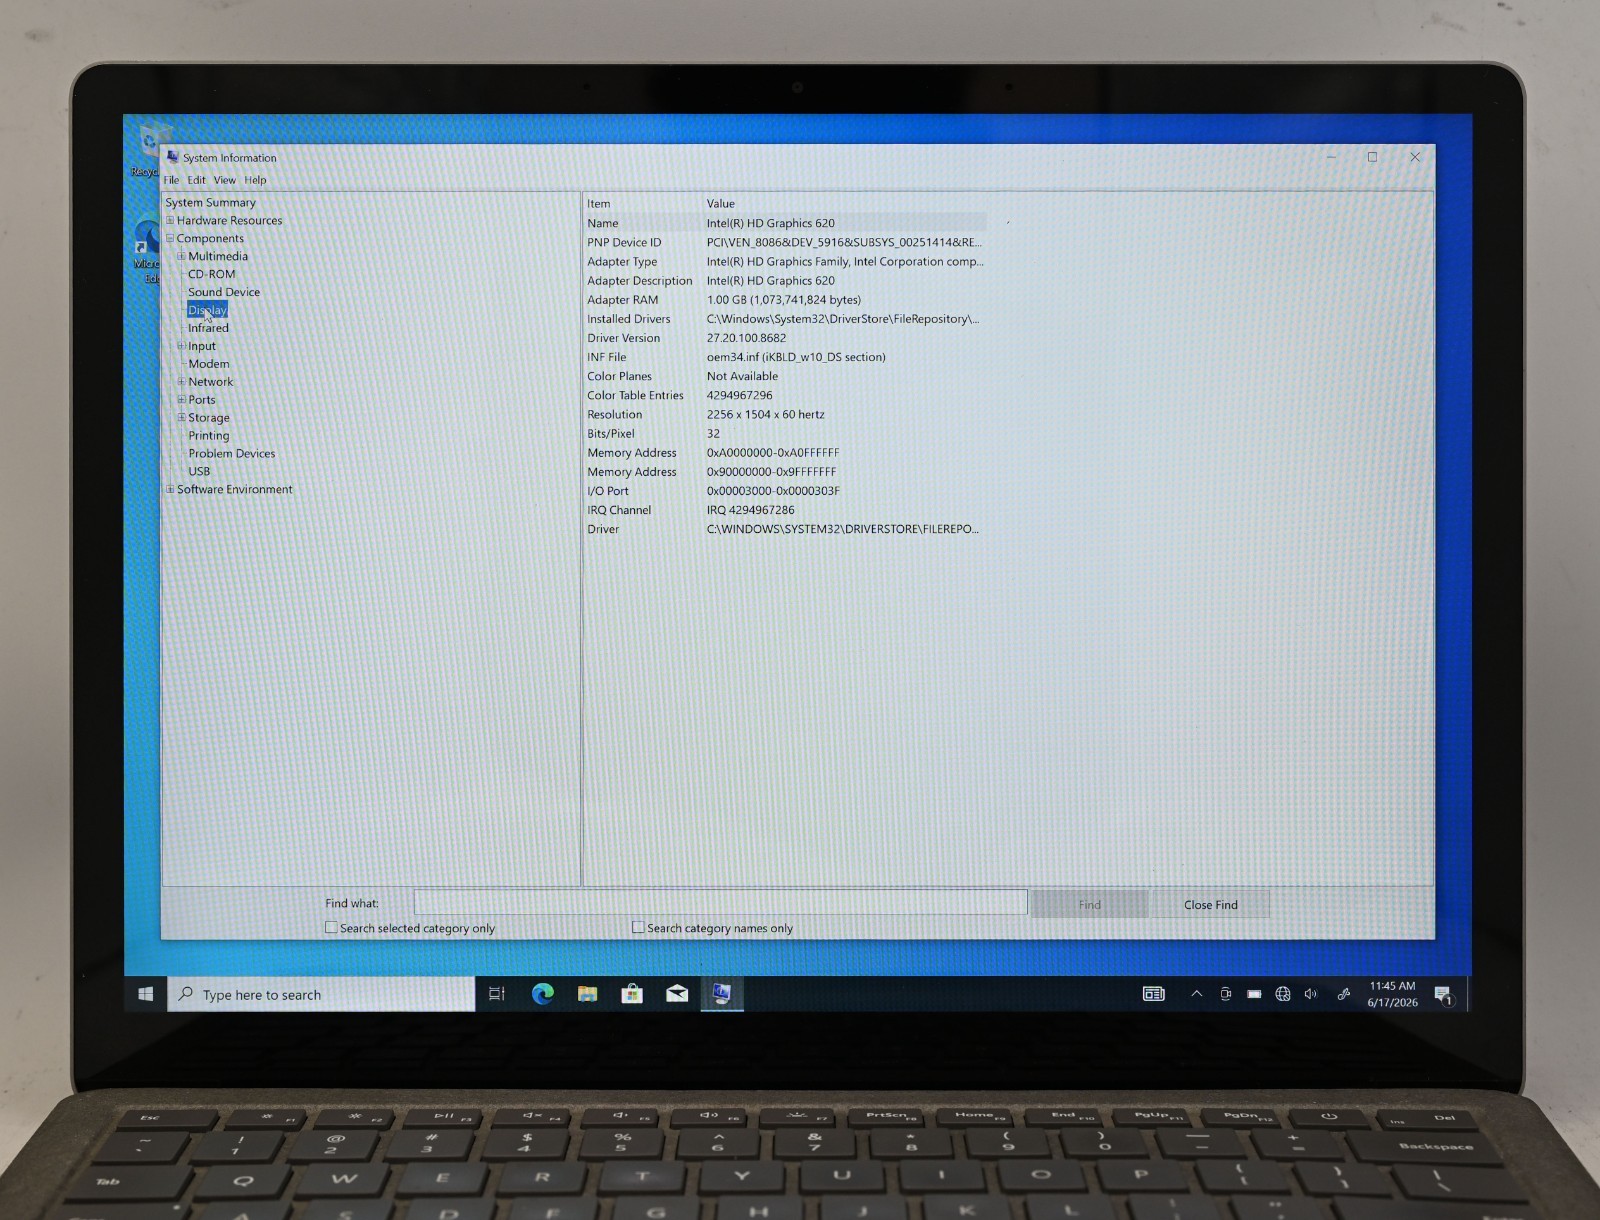The image size is (1600, 1220).
Task: Open the network globe tray icon
Action: pyautogui.click(x=1283, y=994)
